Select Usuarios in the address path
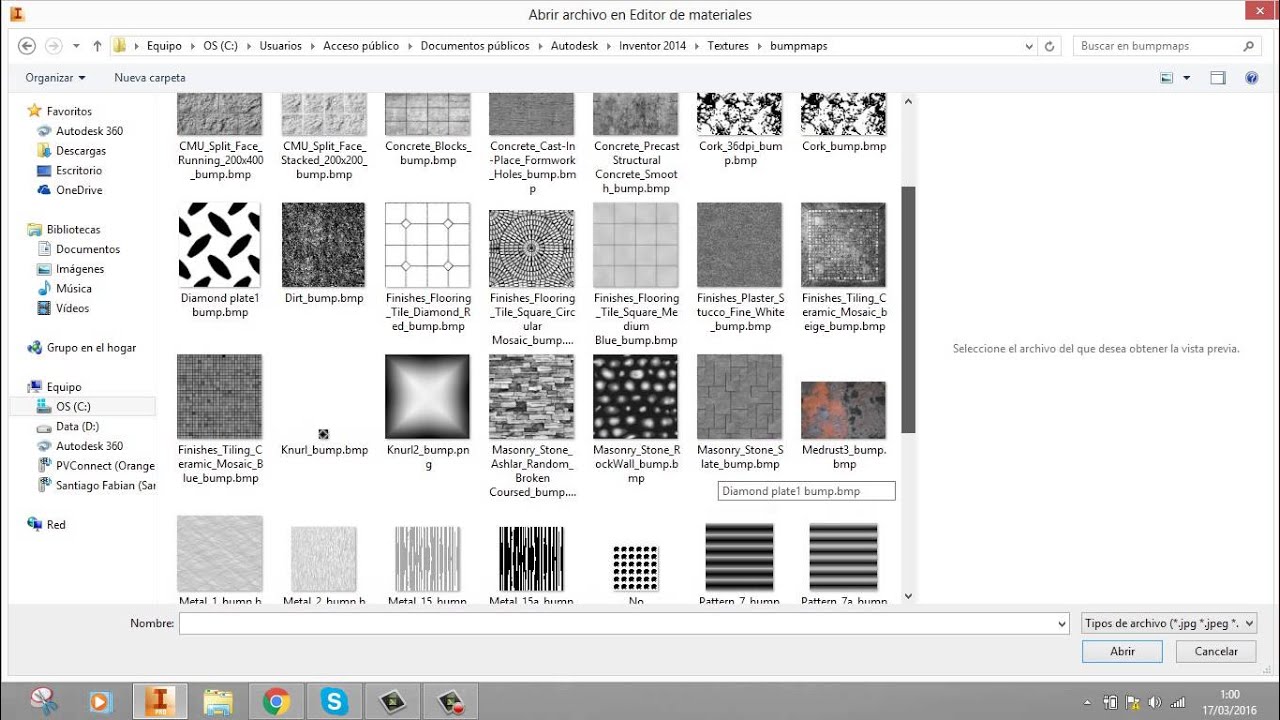This screenshot has width=1280, height=720. tap(280, 46)
